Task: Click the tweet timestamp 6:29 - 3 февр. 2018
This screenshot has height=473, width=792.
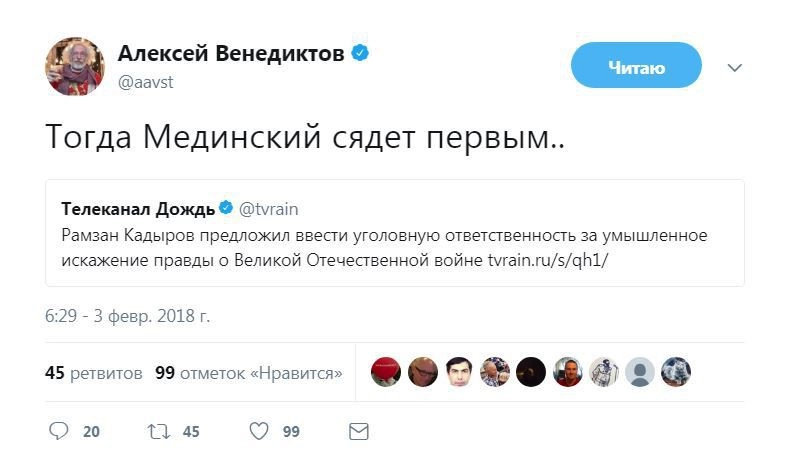Action: tap(128, 316)
